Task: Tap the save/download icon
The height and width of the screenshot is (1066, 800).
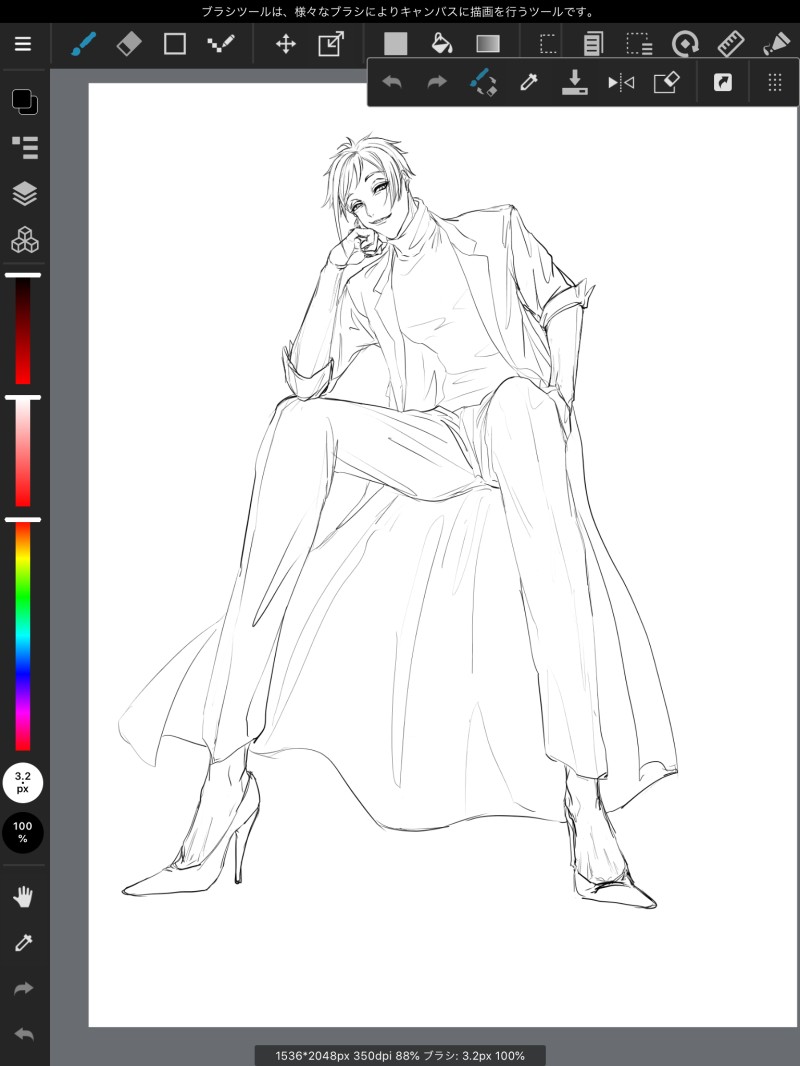Action: (x=574, y=82)
